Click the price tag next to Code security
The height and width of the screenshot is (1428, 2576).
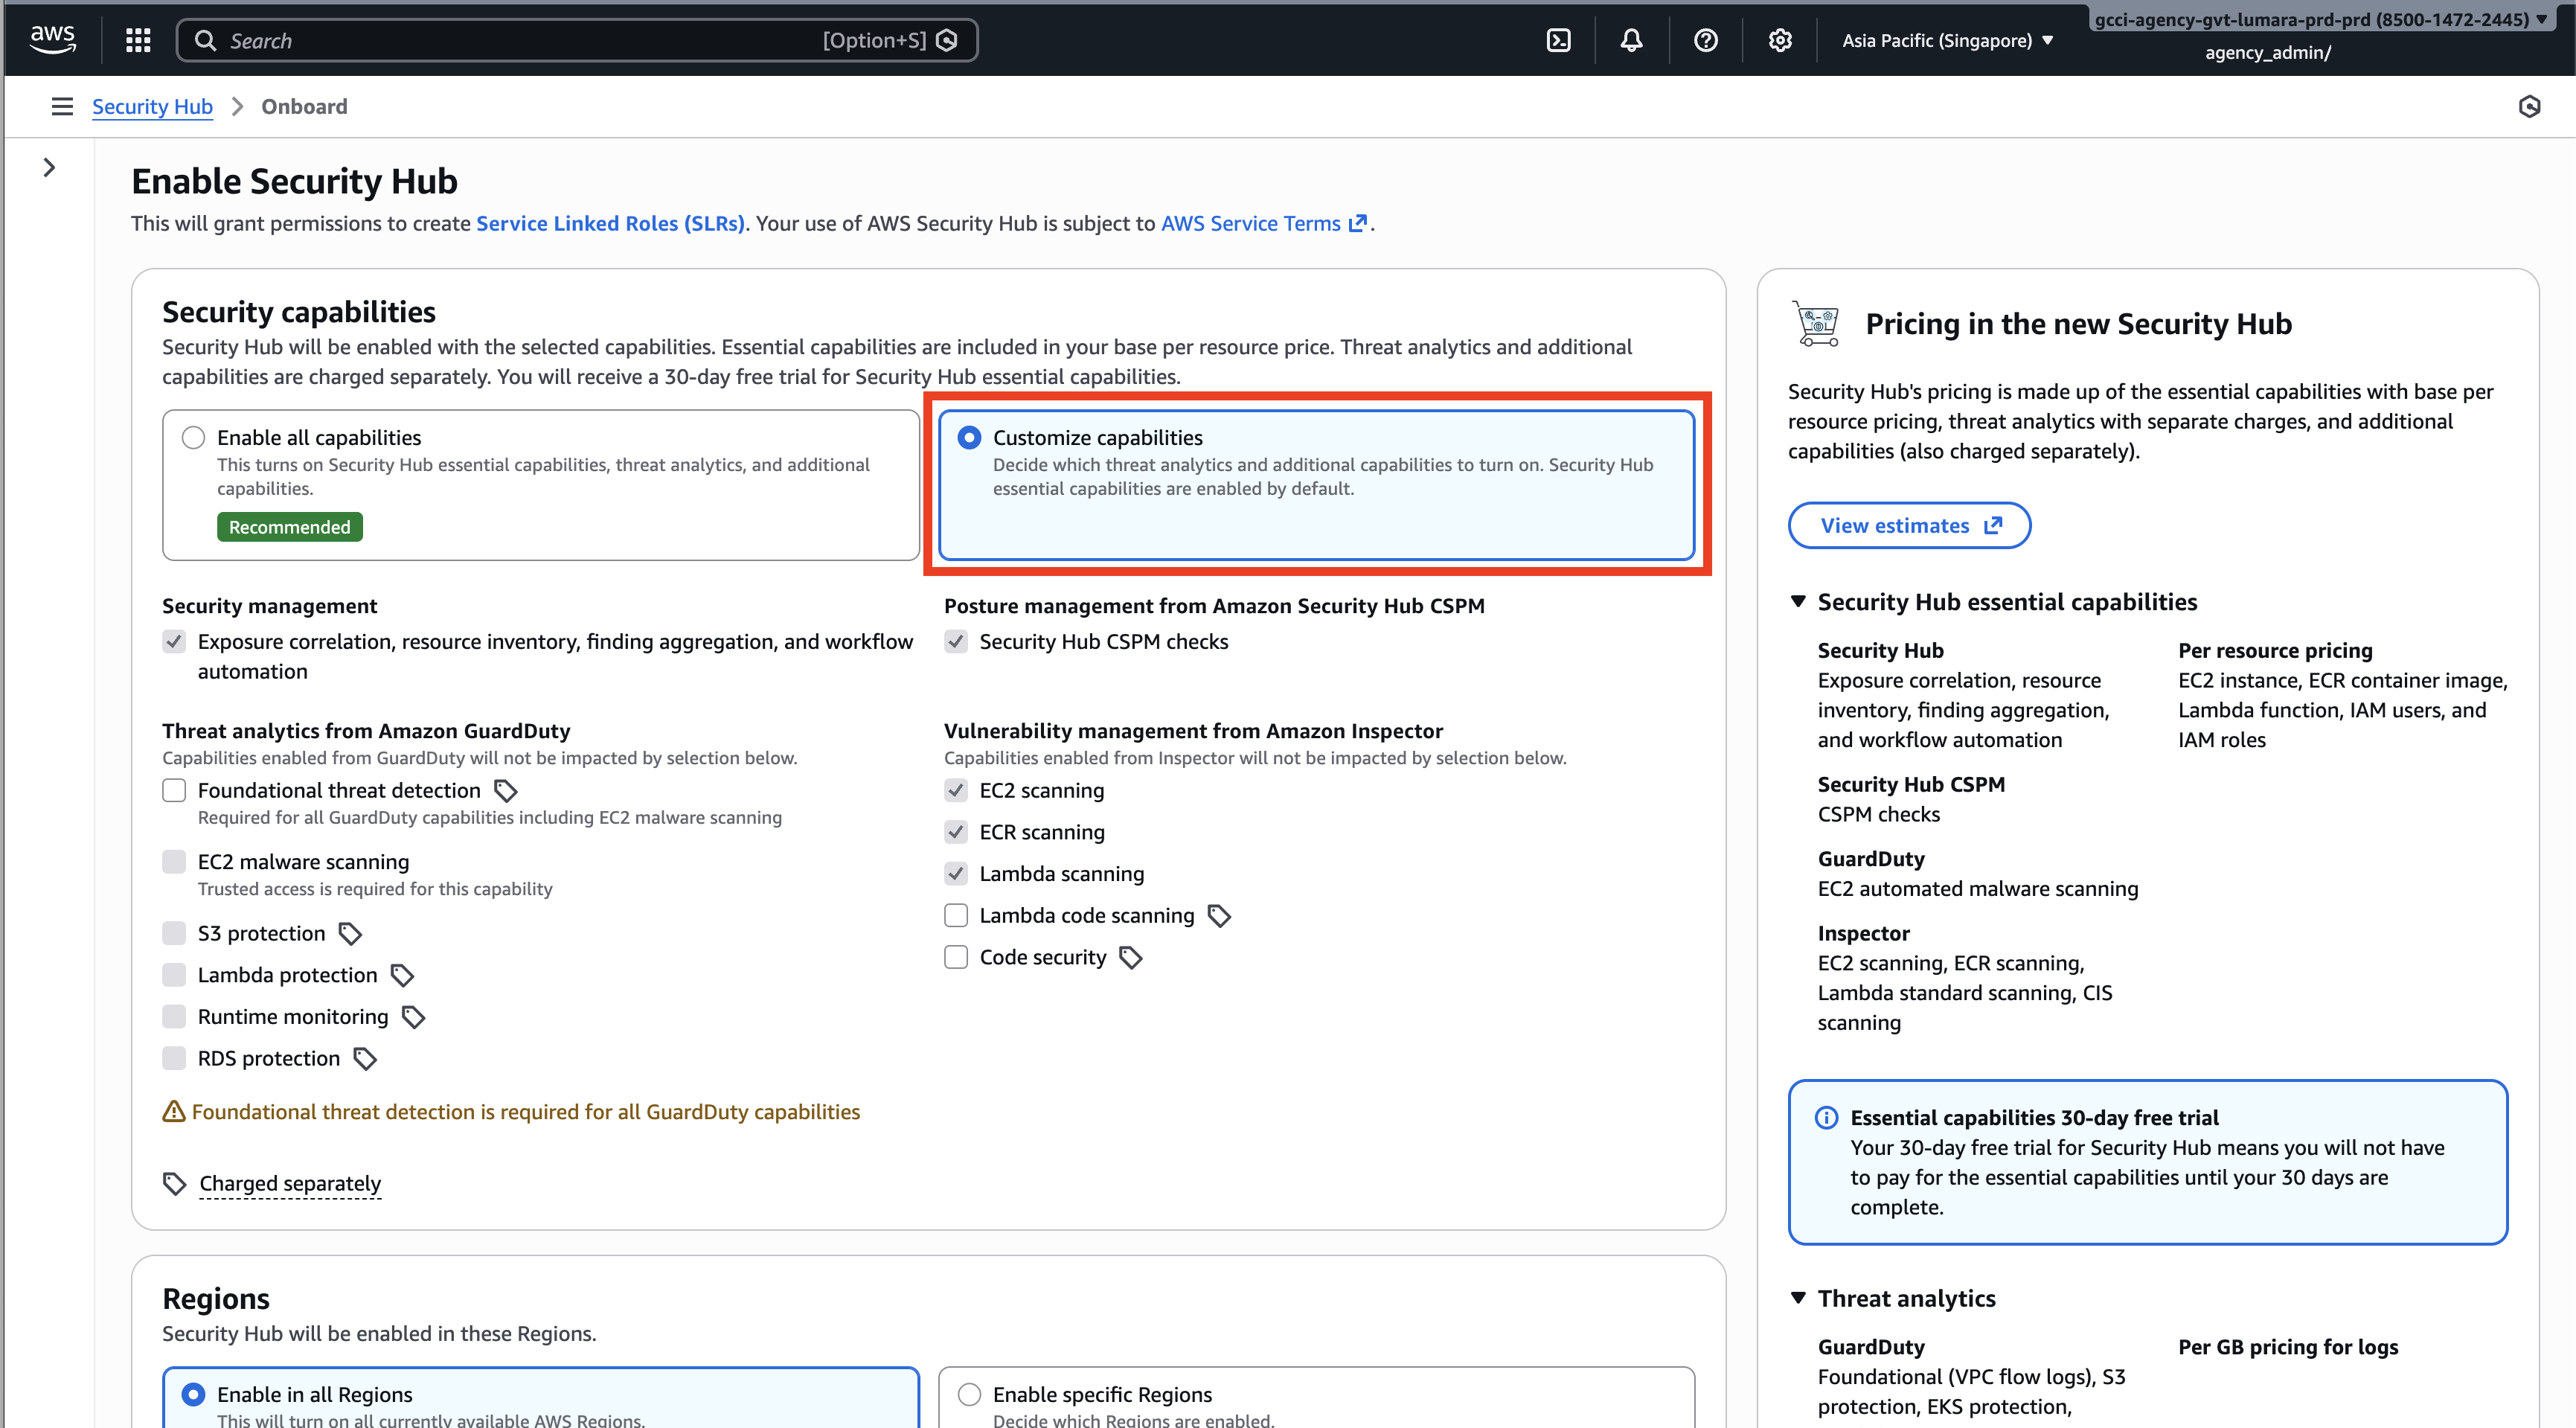click(1131, 958)
